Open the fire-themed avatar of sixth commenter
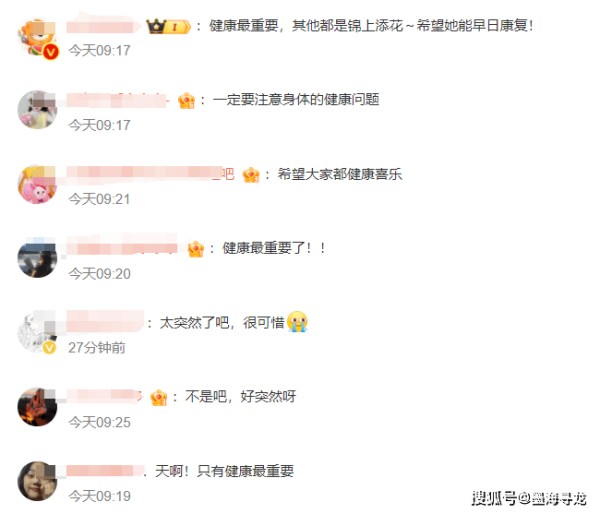The height and width of the screenshot is (514, 600). [x=38, y=407]
